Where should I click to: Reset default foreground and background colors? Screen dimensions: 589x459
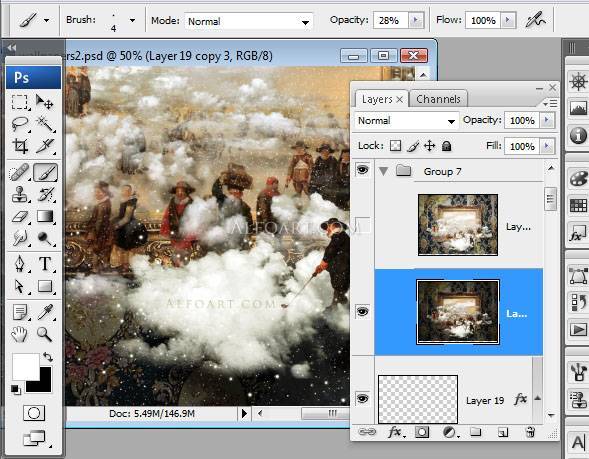pyautogui.click(x=15, y=390)
